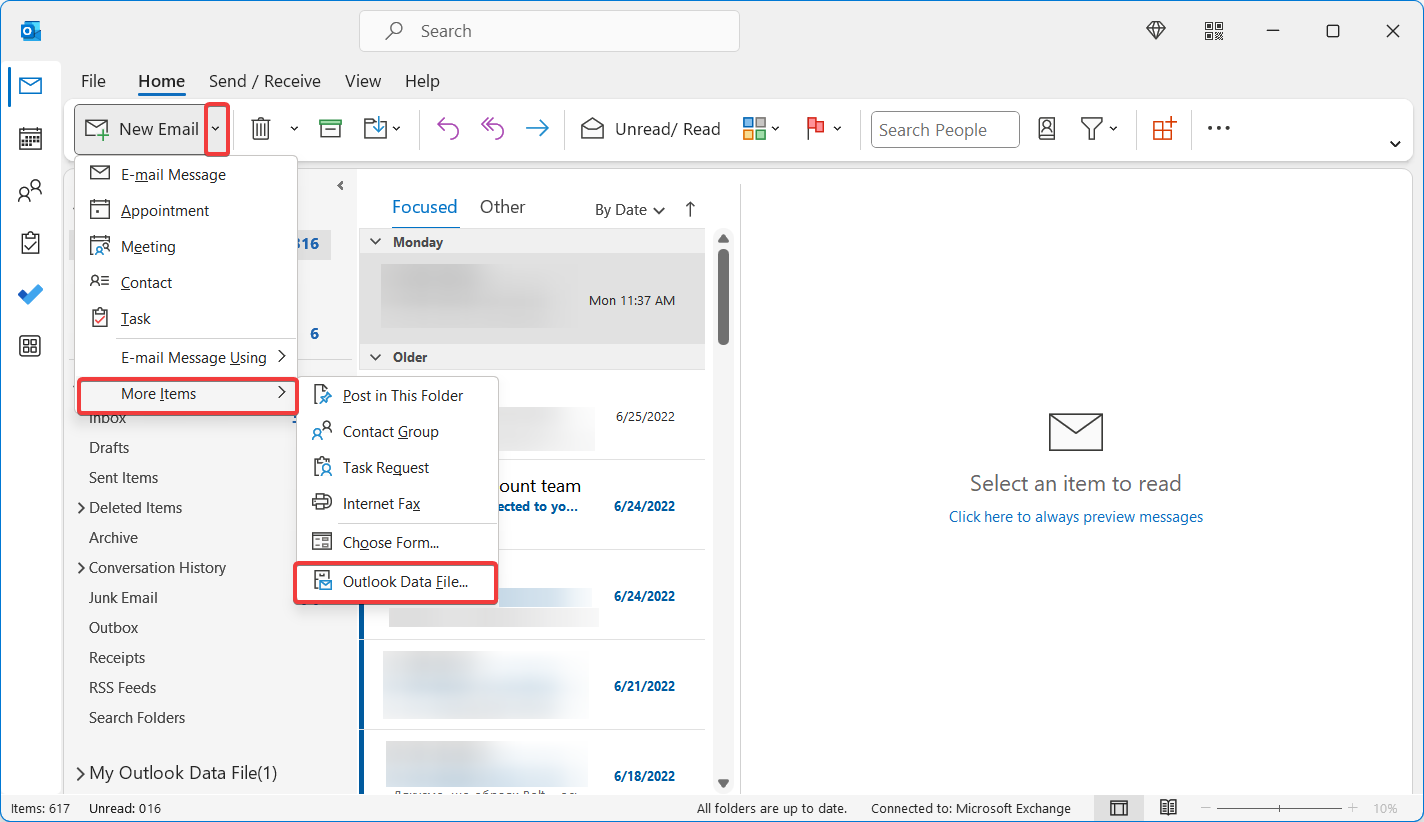Open the Mail view in sidebar

pyautogui.click(x=30, y=86)
